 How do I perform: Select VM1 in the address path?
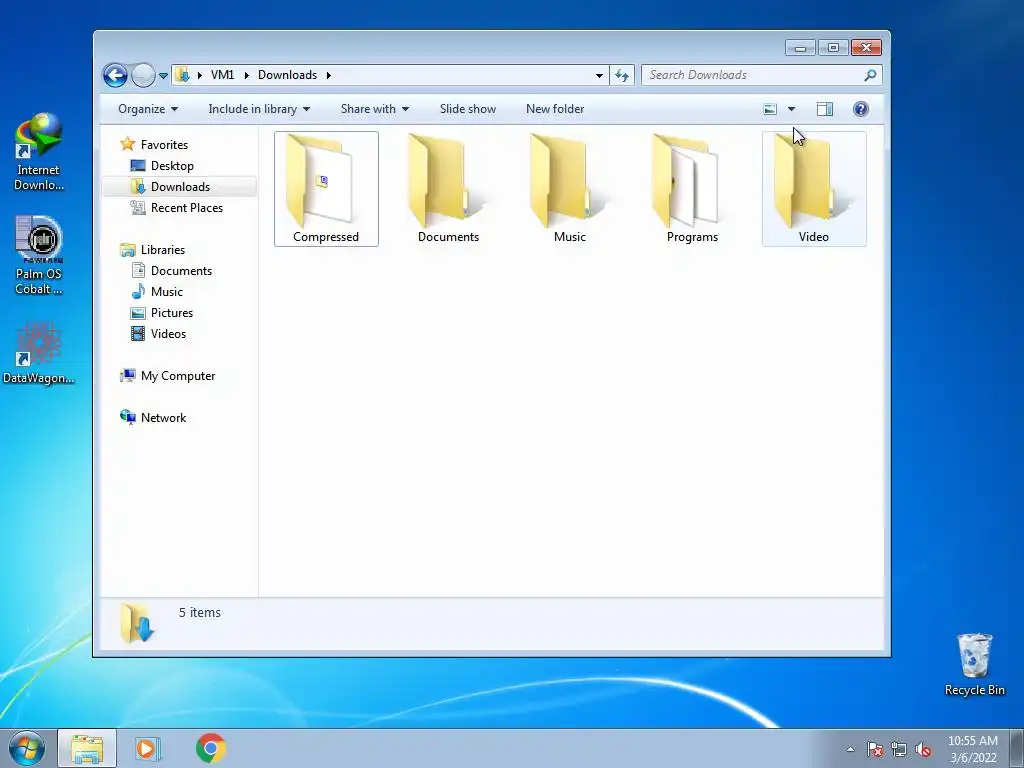tap(222, 75)
